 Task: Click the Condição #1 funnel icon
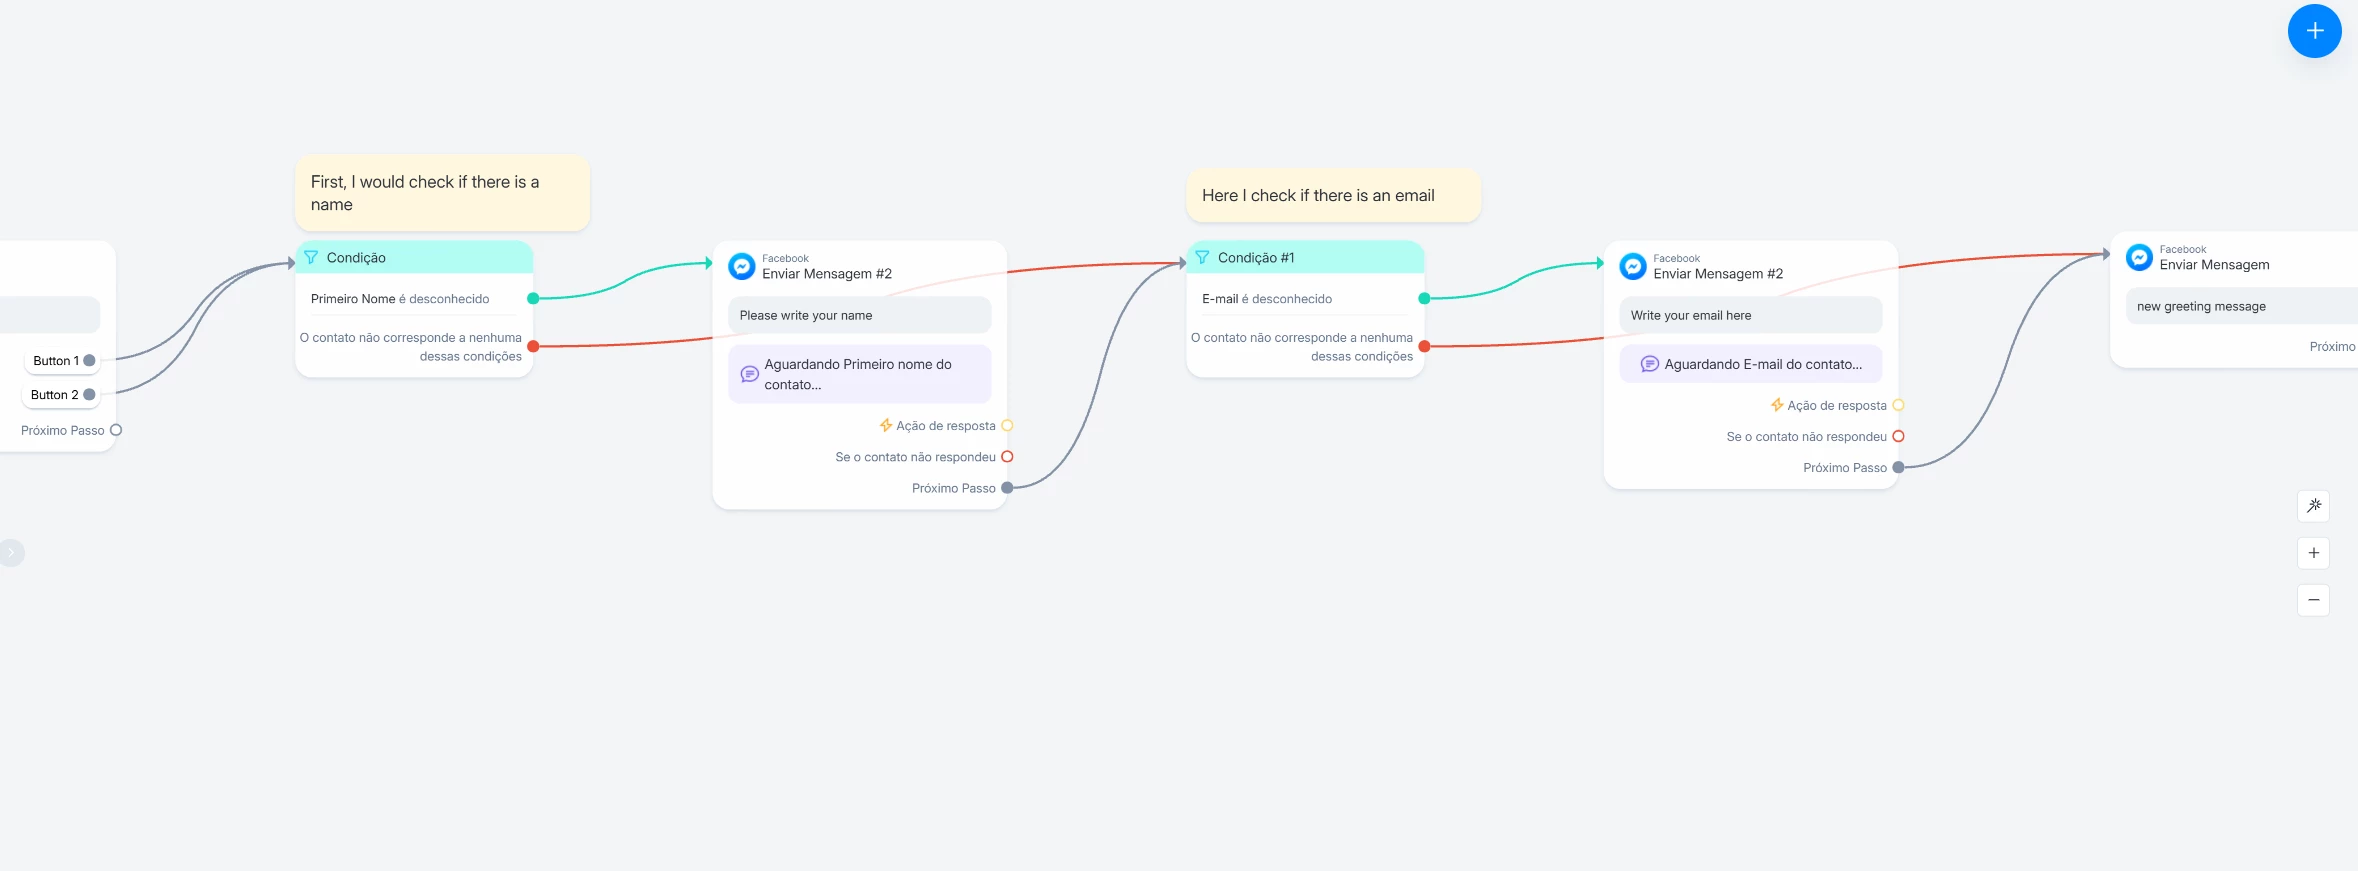[1202, 258]
